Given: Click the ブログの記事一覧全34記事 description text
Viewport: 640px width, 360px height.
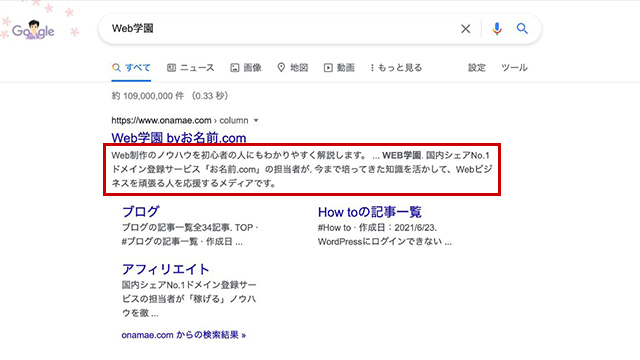Looking at the screenshot, I should 190,234.
